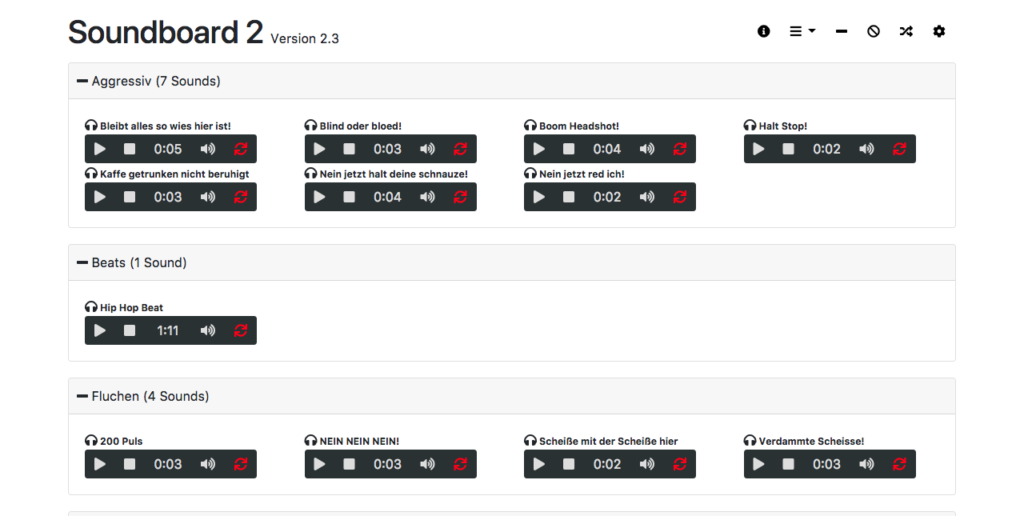1024x516 pixels.
Task: Click the 'Soundboard 2' title
Action: pos(166,32)
